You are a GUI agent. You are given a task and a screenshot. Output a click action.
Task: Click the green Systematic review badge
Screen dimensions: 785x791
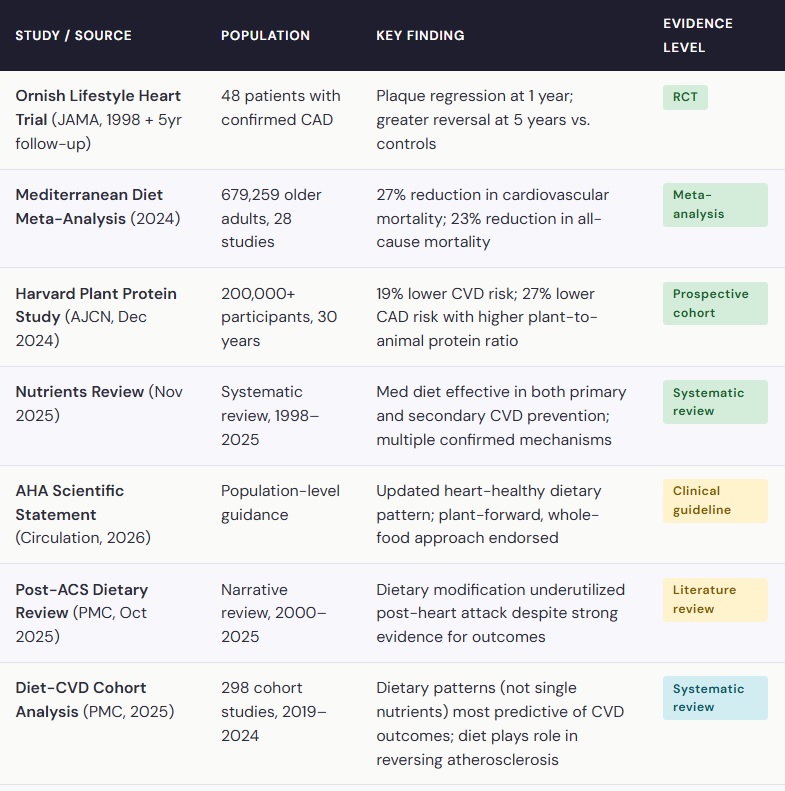715,402
